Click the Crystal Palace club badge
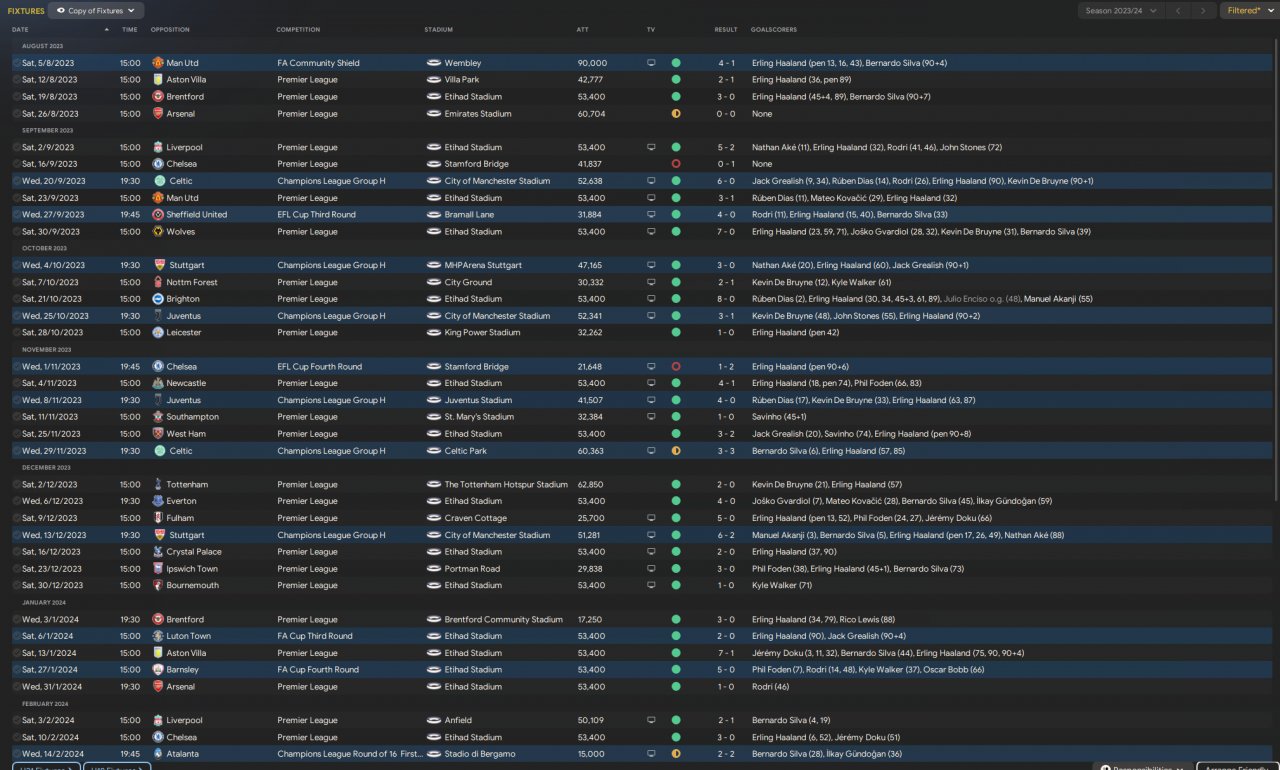Screen dimensions: 1280x770 [158, 552]
